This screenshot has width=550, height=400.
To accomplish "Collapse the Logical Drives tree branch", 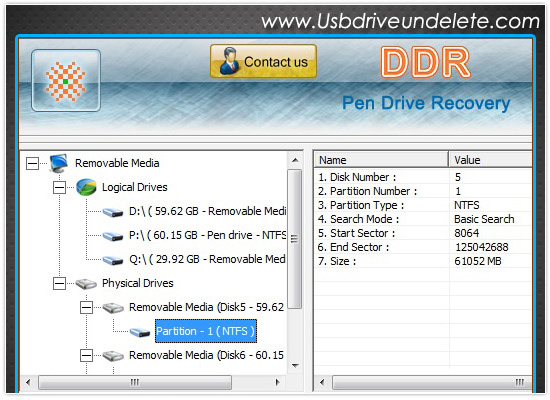I will [59, 187].
